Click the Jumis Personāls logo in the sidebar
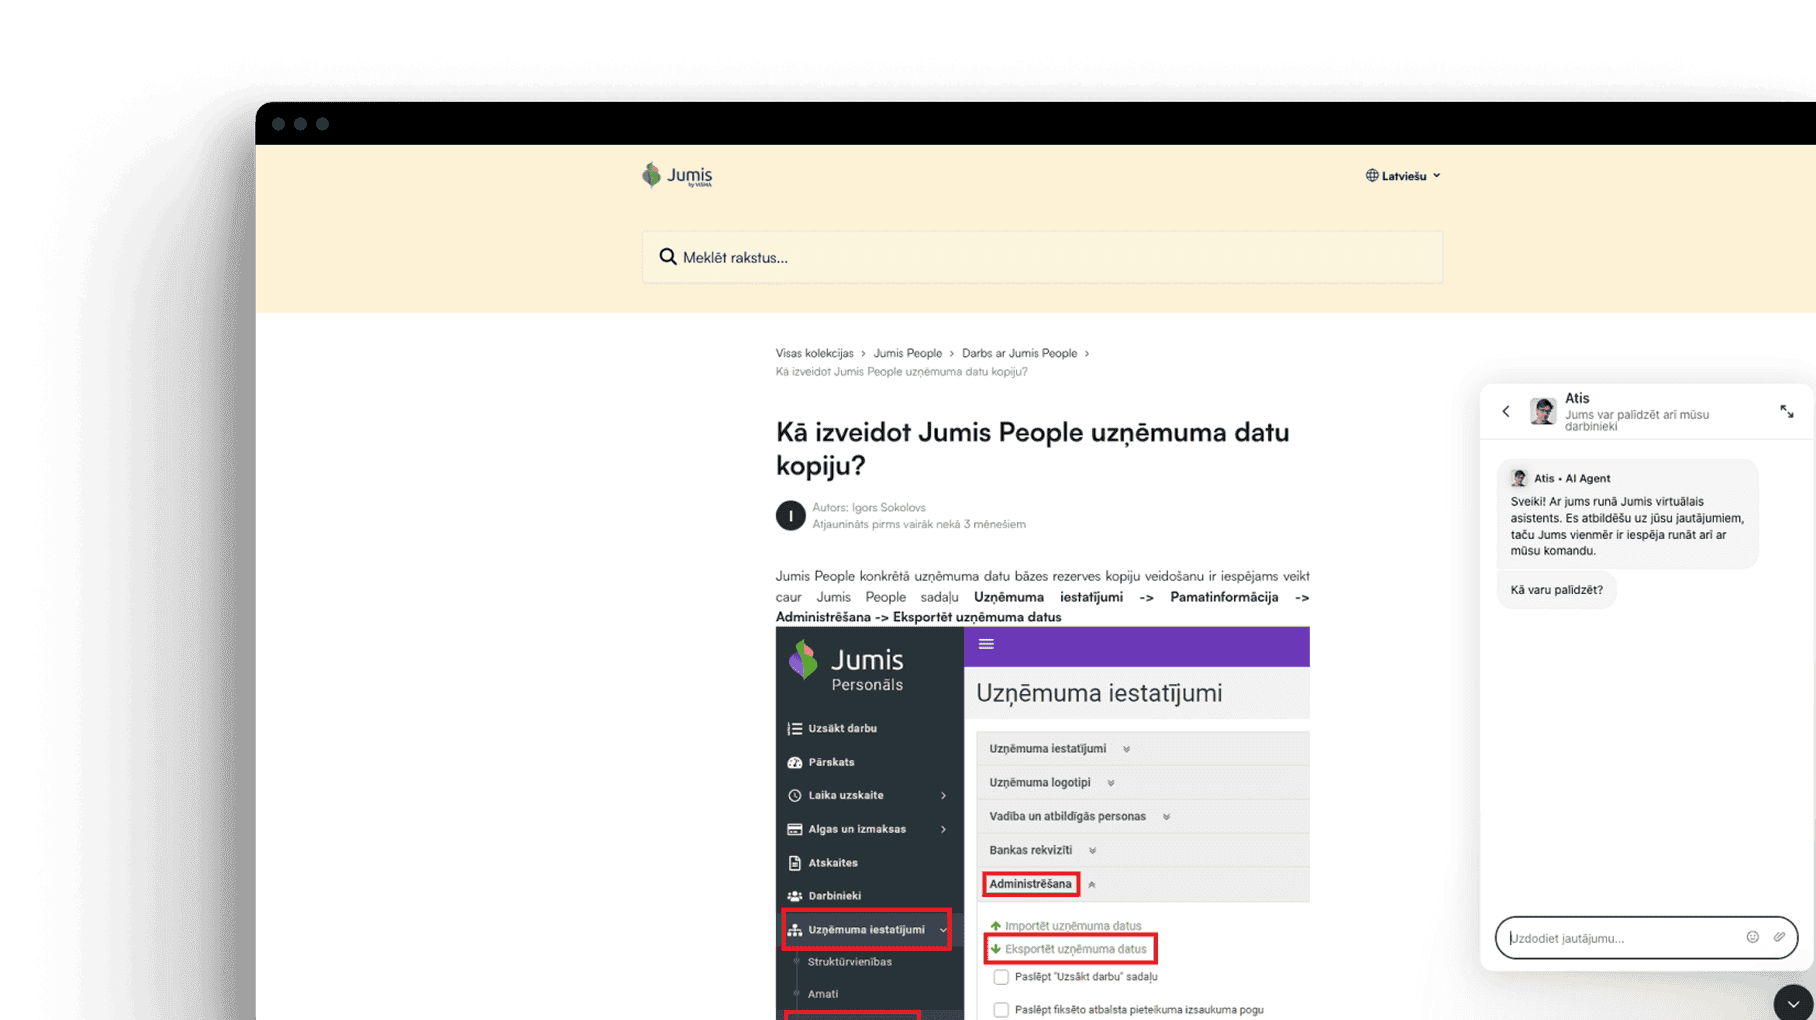This screenshot has width=1816, height=1020. tap(846, 667)
